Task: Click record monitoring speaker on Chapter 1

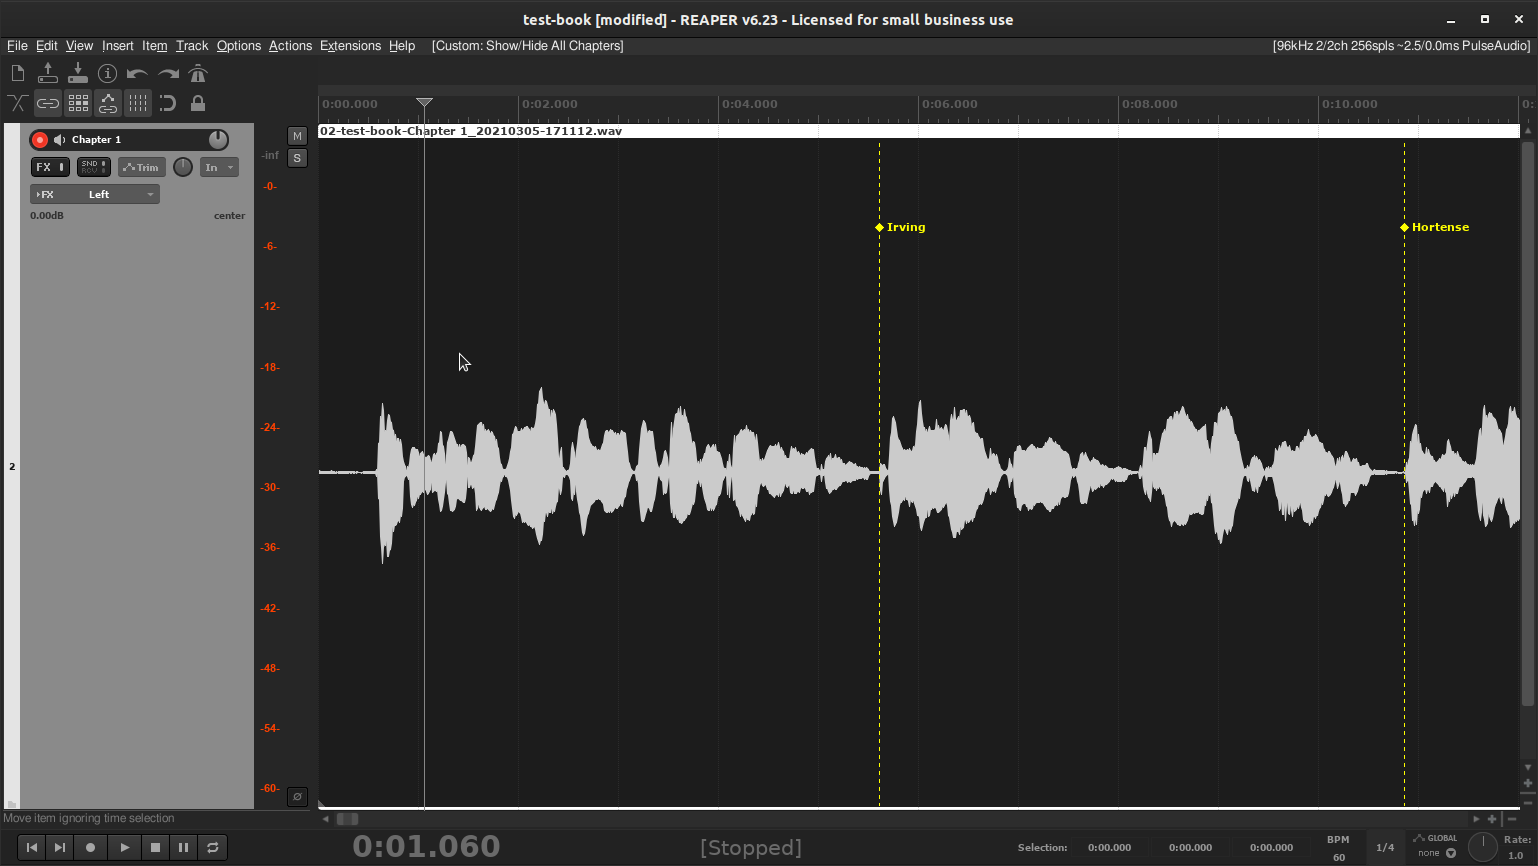Action: (60, 140)
